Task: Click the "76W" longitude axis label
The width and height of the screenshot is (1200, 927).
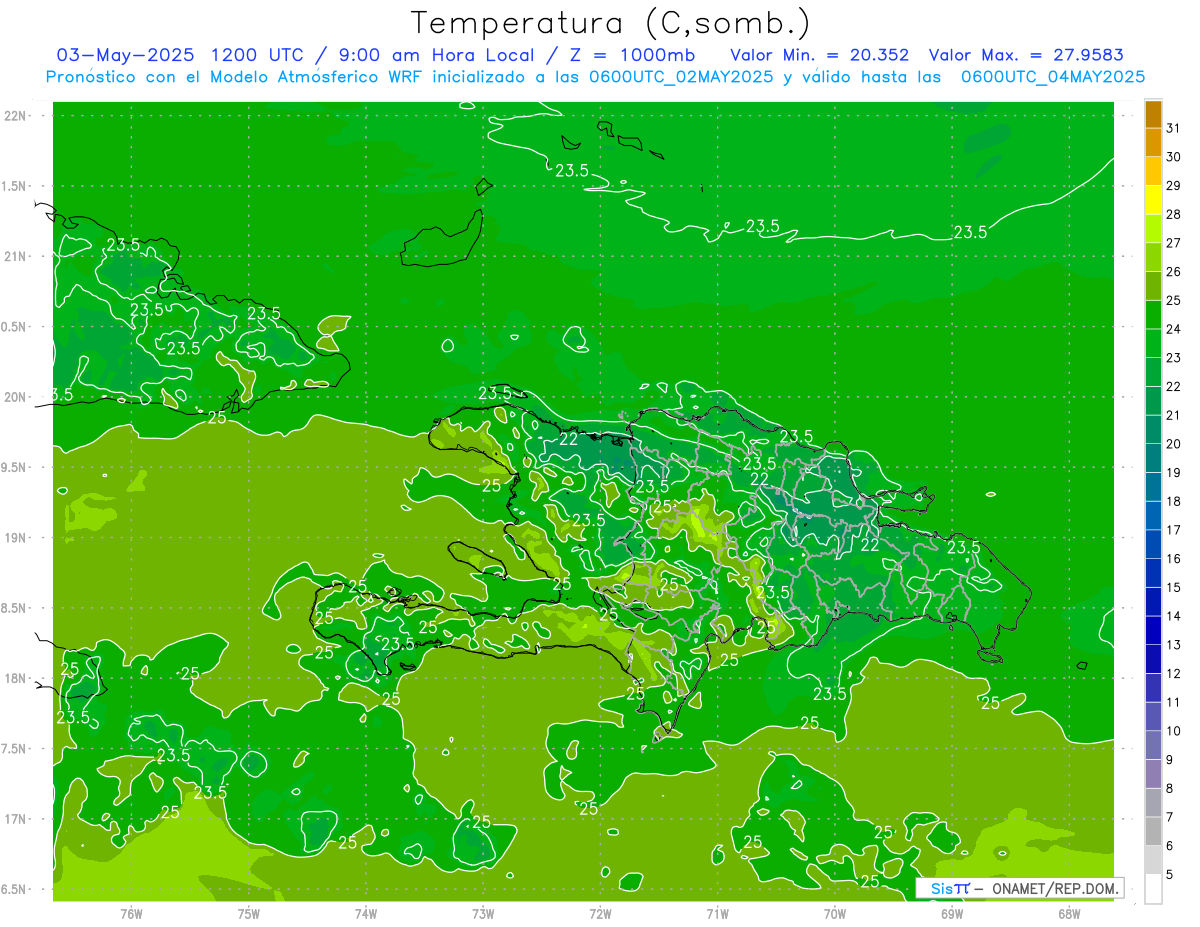Action: point(131,913)
